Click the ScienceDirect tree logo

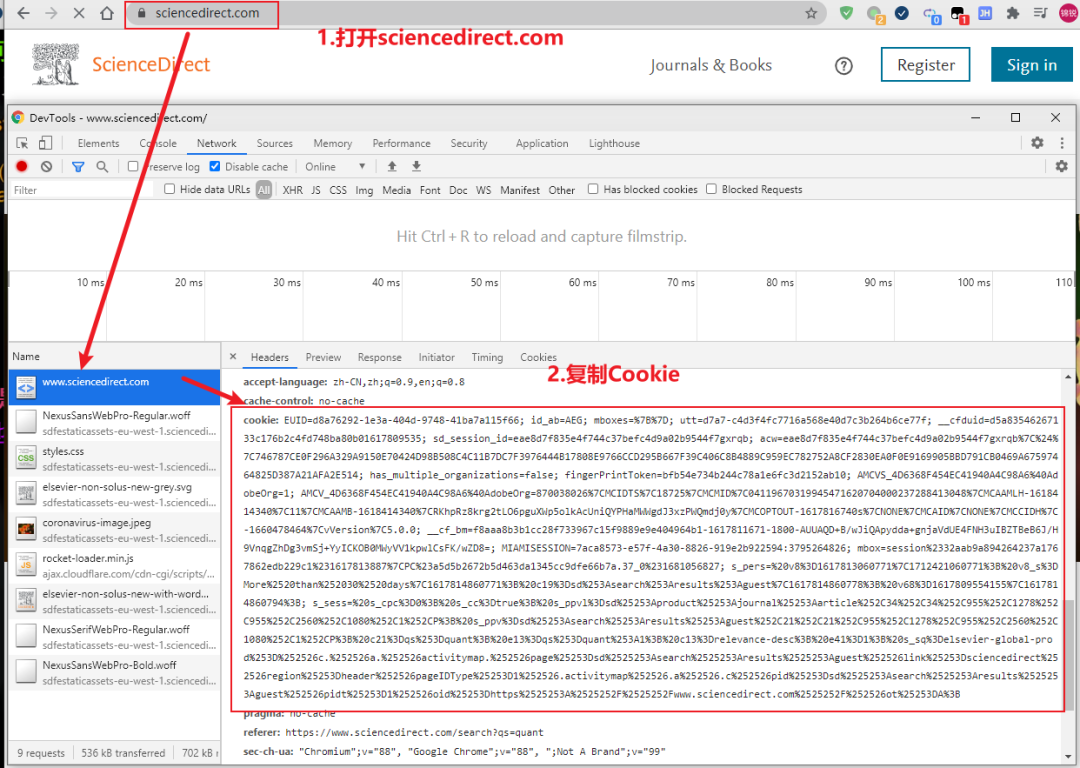coord(56,65)
